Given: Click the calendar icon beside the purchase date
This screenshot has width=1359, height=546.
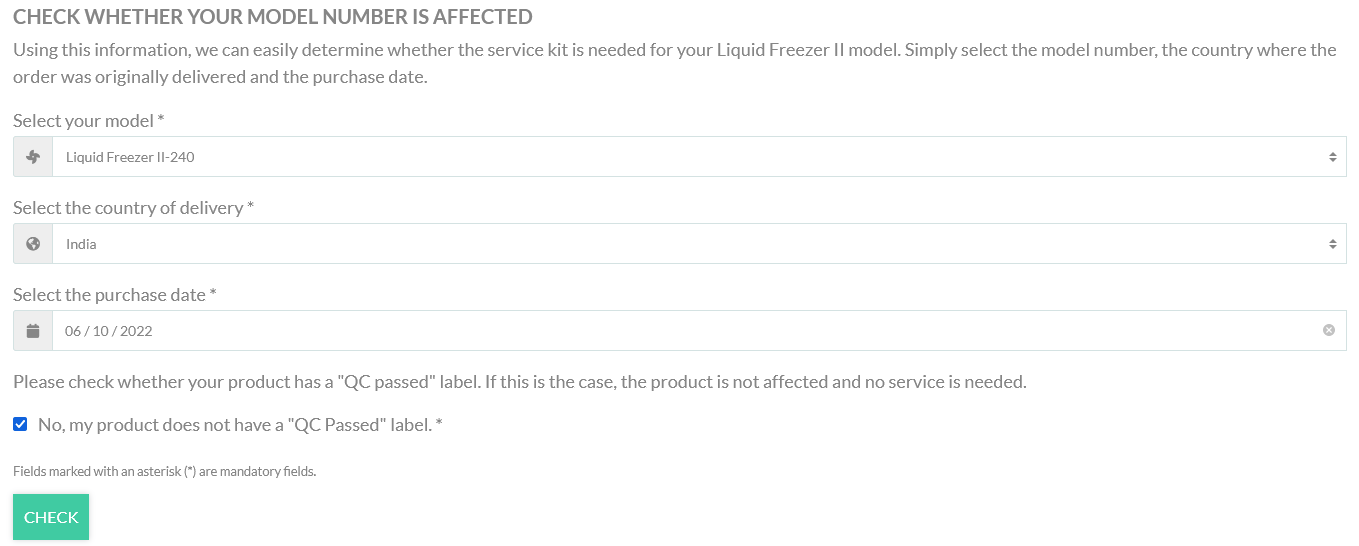Looking at the screenshot, I should point(33,331).
